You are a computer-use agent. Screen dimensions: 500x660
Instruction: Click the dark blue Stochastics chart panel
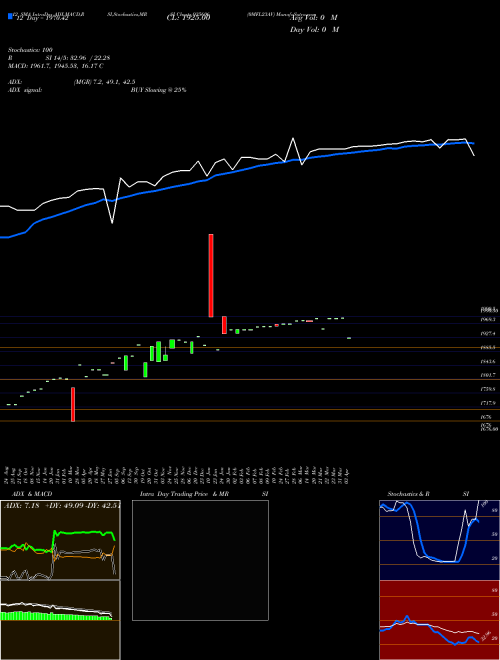(439, 540)
